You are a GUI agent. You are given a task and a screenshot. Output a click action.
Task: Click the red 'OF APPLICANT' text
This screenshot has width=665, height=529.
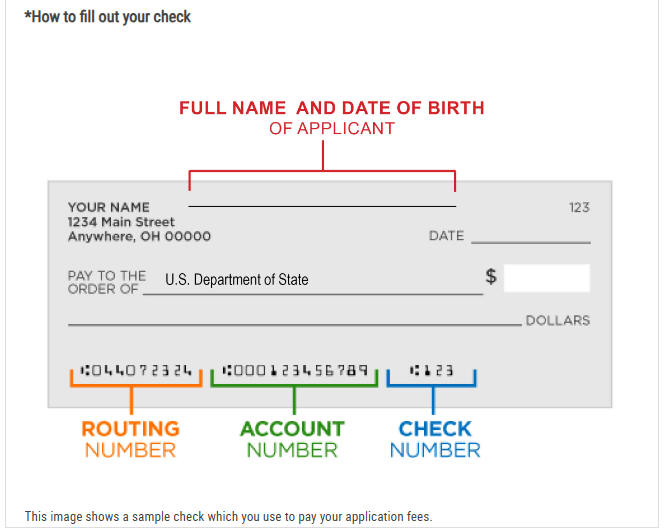pos(332,129)
